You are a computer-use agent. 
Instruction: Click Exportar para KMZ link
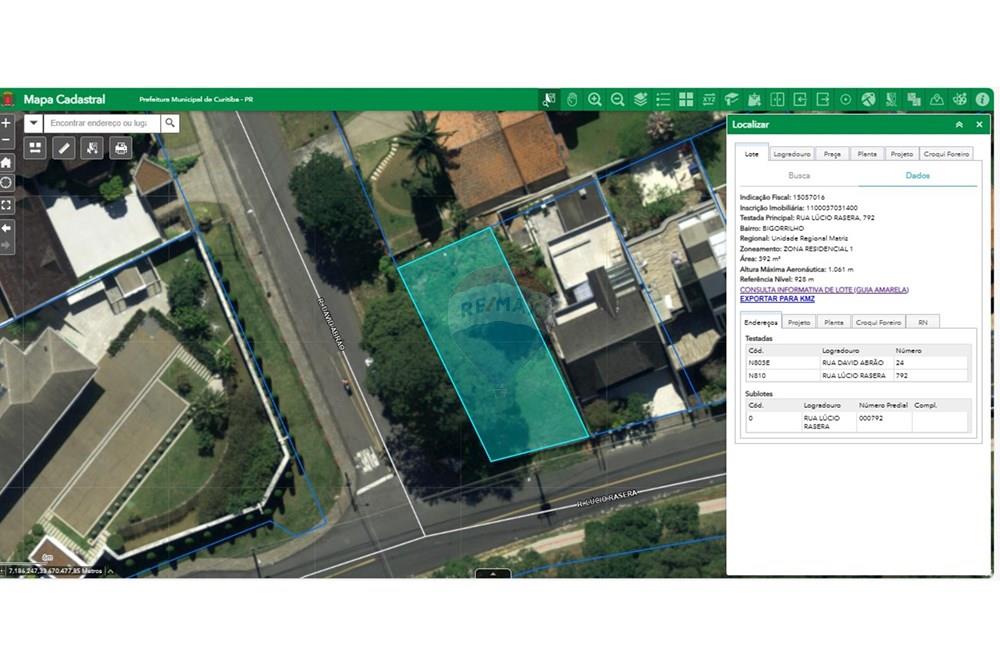click(777, 299)
